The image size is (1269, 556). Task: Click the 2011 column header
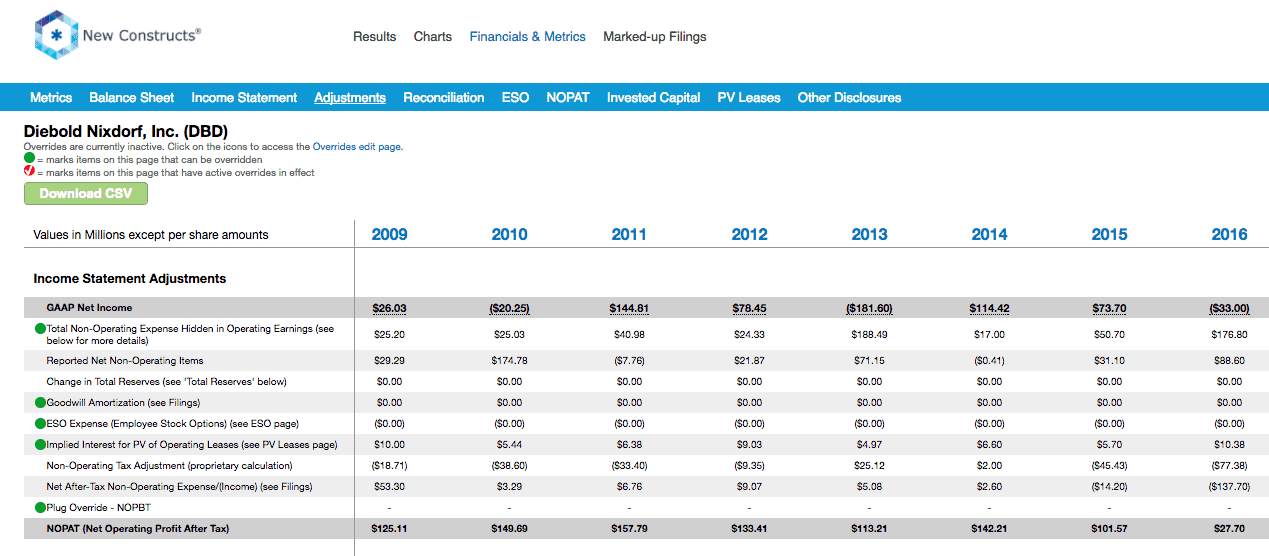(x=630, y=235)
